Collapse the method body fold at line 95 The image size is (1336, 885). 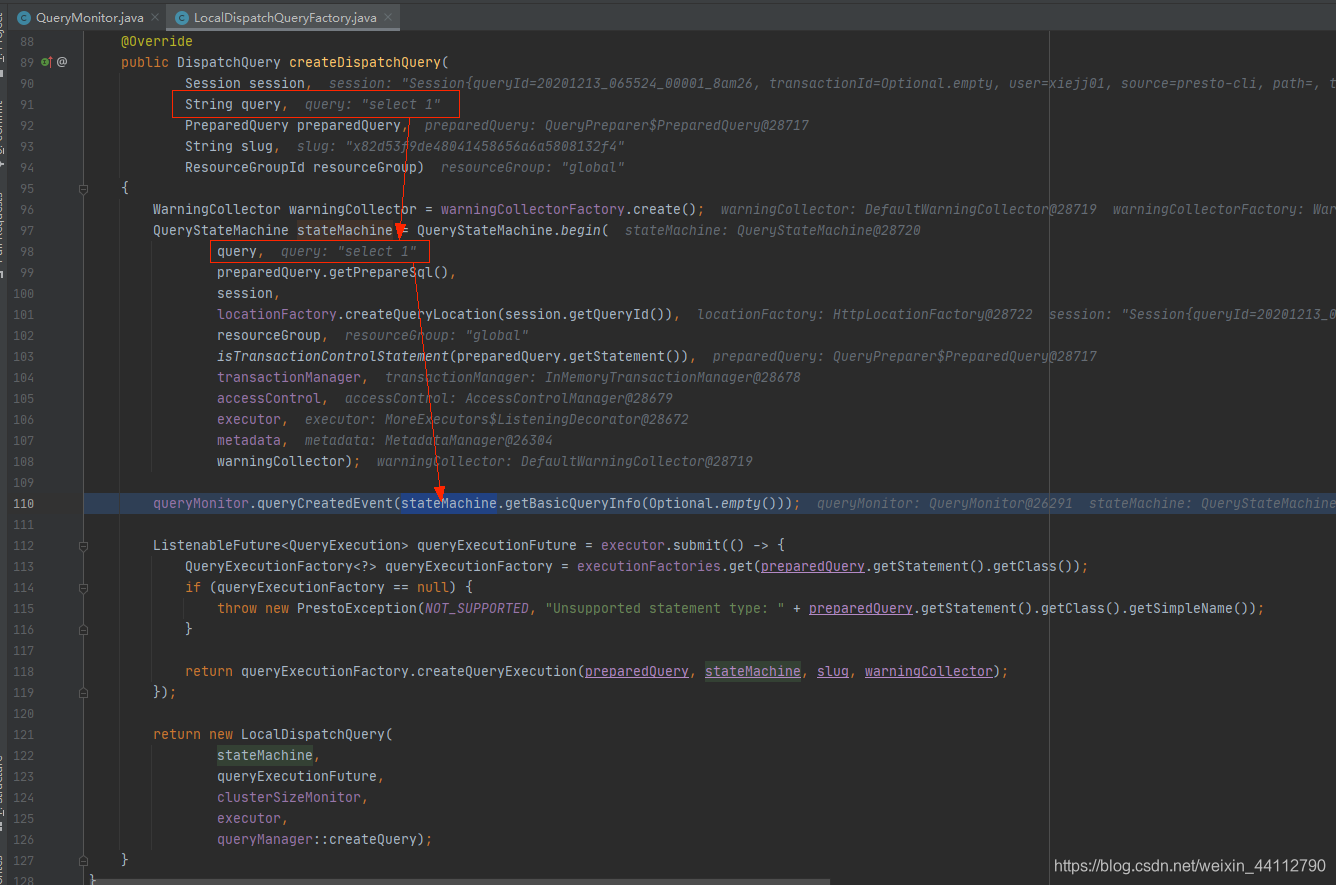(x=84, y=188)
